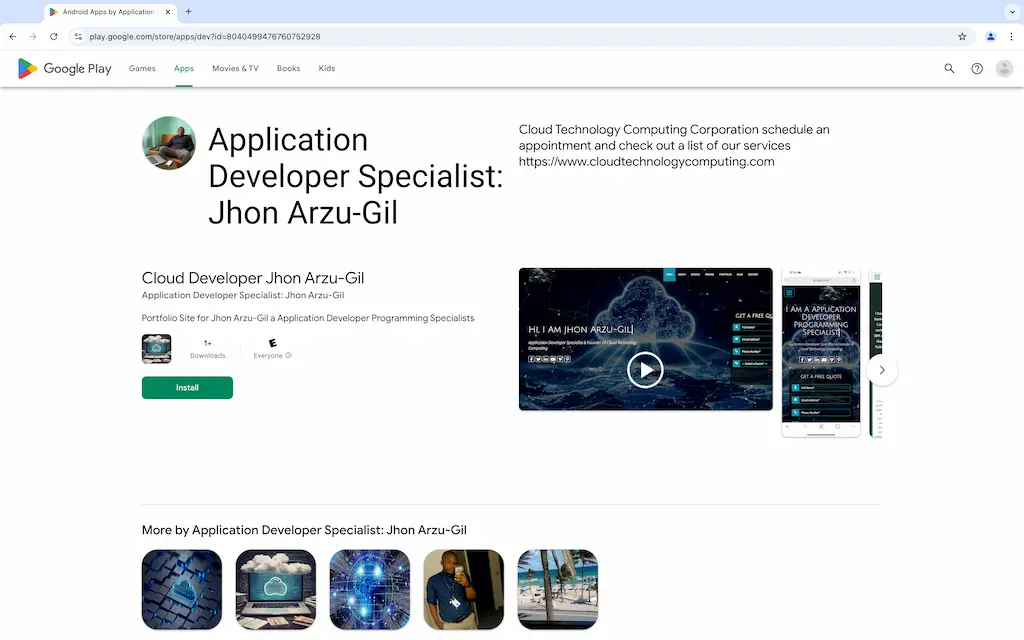This screenshot has width=1024, height=640.
Task: View the Everyone content rating info icon
Action: tap(288, 355)
